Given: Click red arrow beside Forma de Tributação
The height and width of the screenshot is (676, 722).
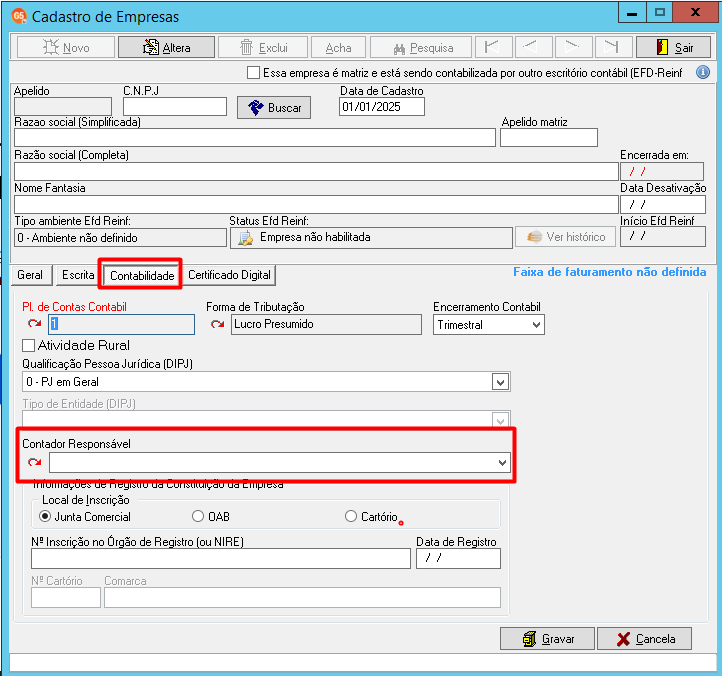Looking at the screenshot, I should coord(217,324).
